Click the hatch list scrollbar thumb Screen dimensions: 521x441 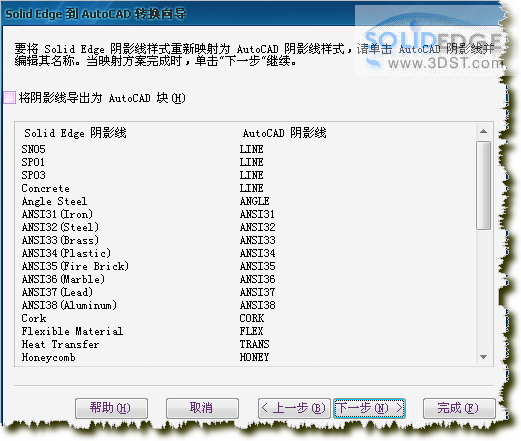(x=483, y=185)
